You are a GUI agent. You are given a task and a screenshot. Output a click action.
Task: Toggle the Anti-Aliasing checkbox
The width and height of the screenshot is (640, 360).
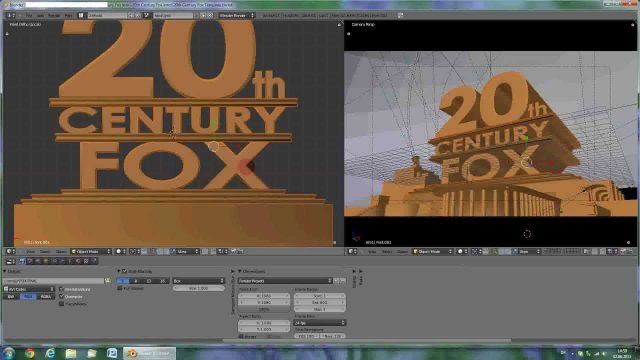124,271
